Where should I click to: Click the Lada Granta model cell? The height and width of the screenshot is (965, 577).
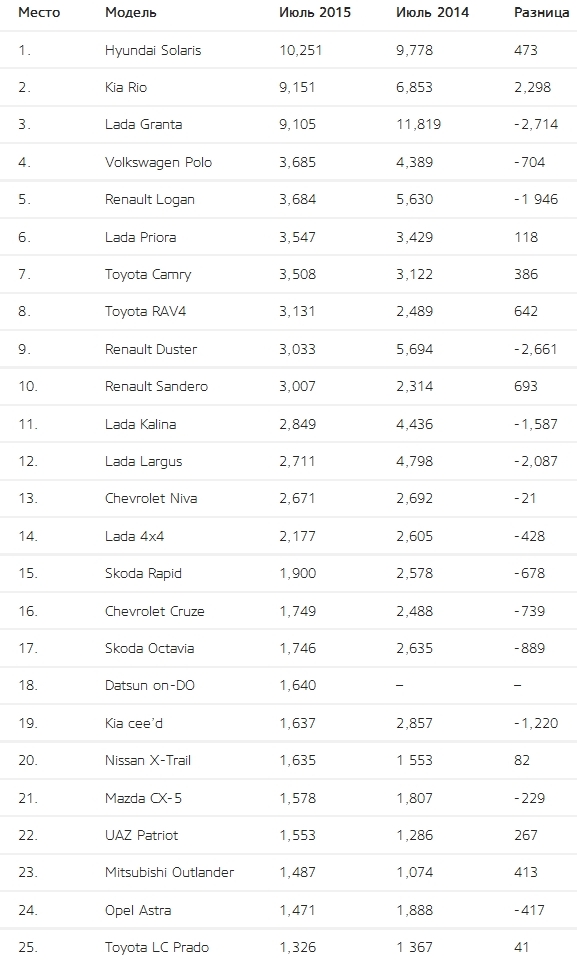pyautogui.click(x=143, y=124)
